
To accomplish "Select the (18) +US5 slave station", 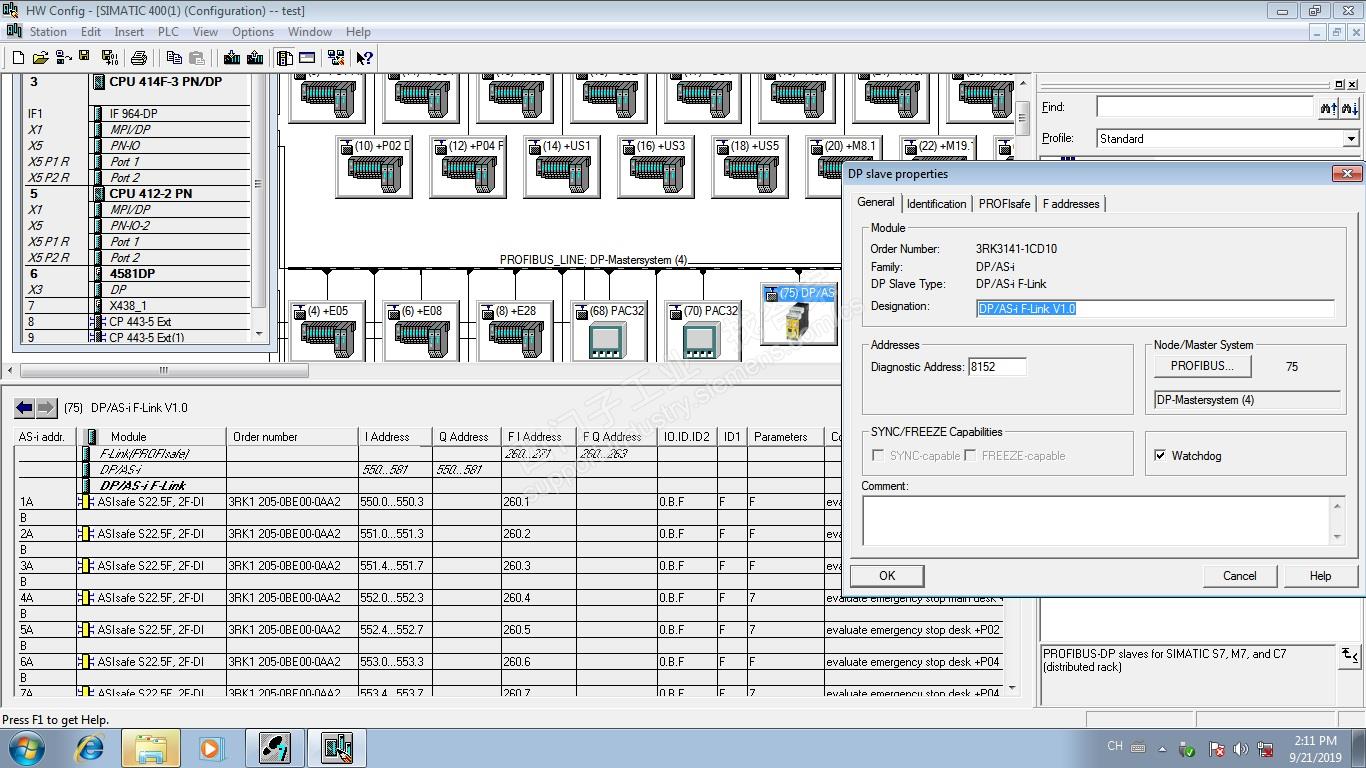I will tap(750, 166).
